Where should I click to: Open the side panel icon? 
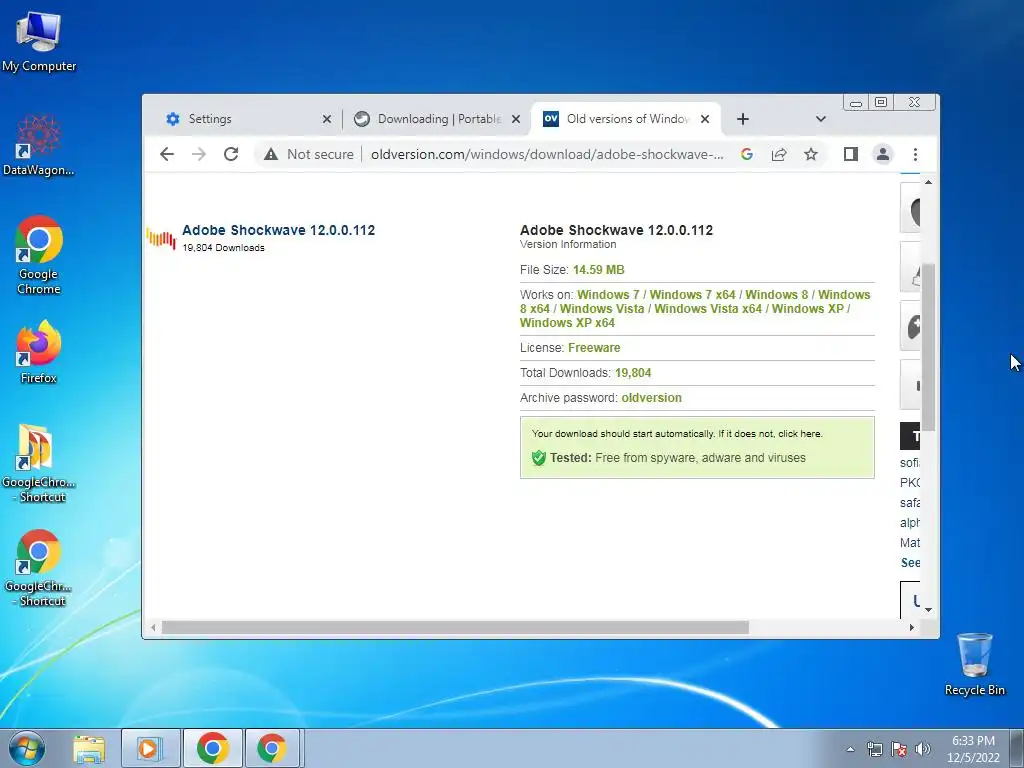click(850, 154)
